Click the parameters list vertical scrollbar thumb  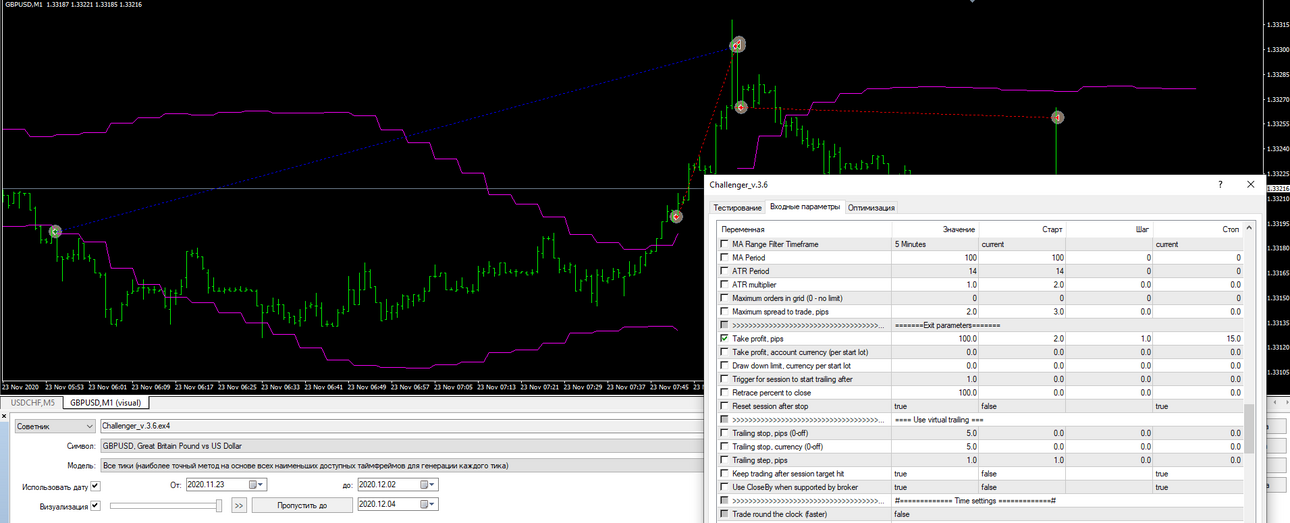(1248, 429)
